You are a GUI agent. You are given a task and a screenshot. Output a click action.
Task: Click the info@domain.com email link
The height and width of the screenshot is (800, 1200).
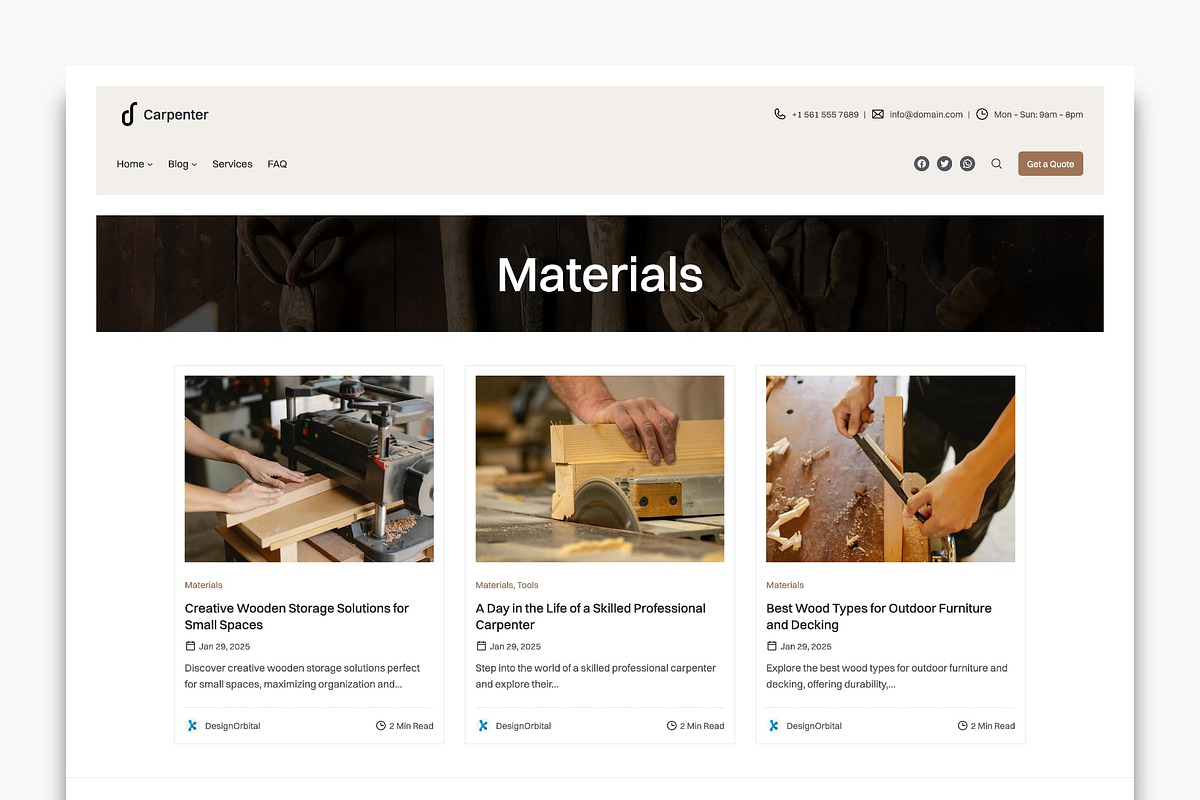(x=926, y=115)
